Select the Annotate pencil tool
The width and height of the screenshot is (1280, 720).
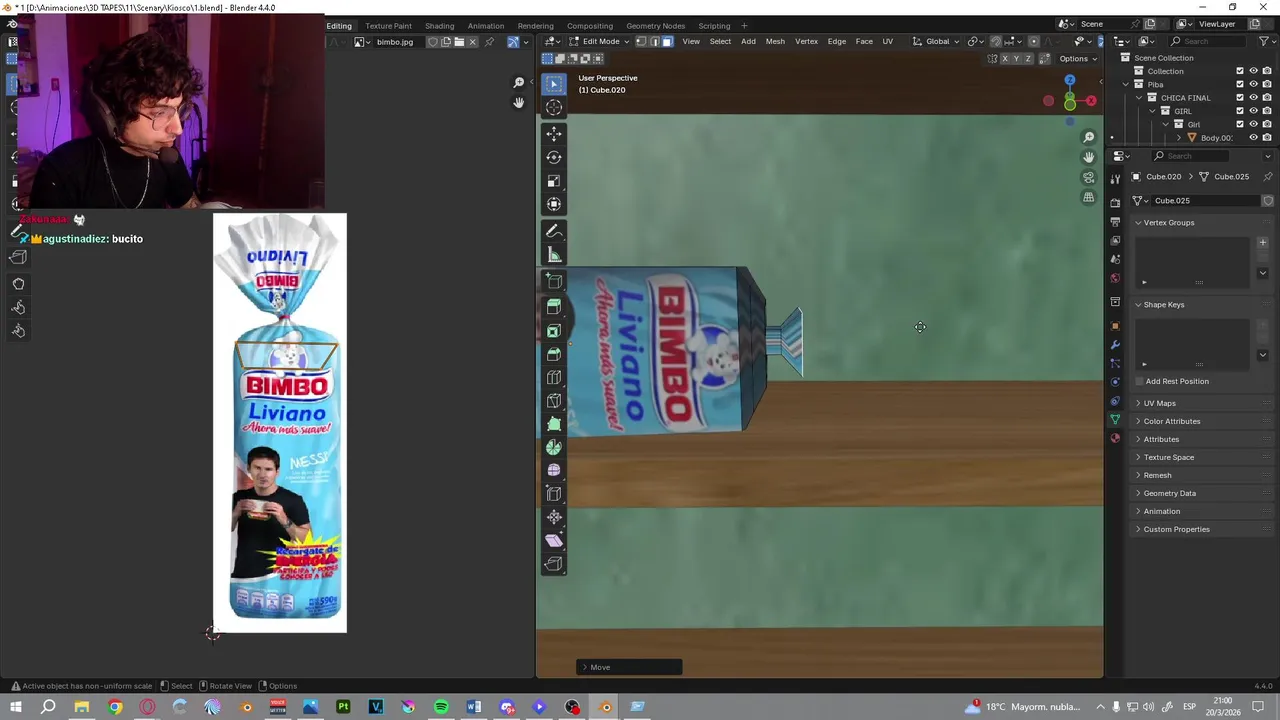(x=554, y=231)
